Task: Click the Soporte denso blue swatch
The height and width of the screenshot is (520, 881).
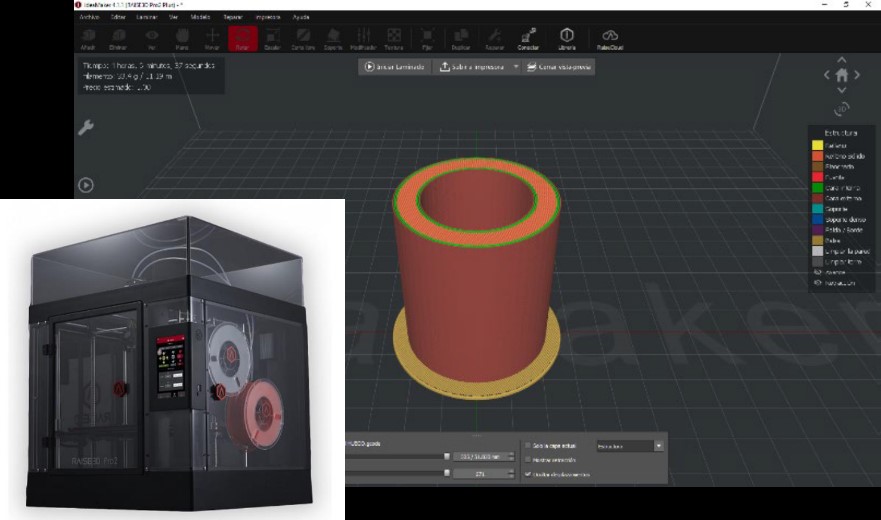Action: coord(818,220)
